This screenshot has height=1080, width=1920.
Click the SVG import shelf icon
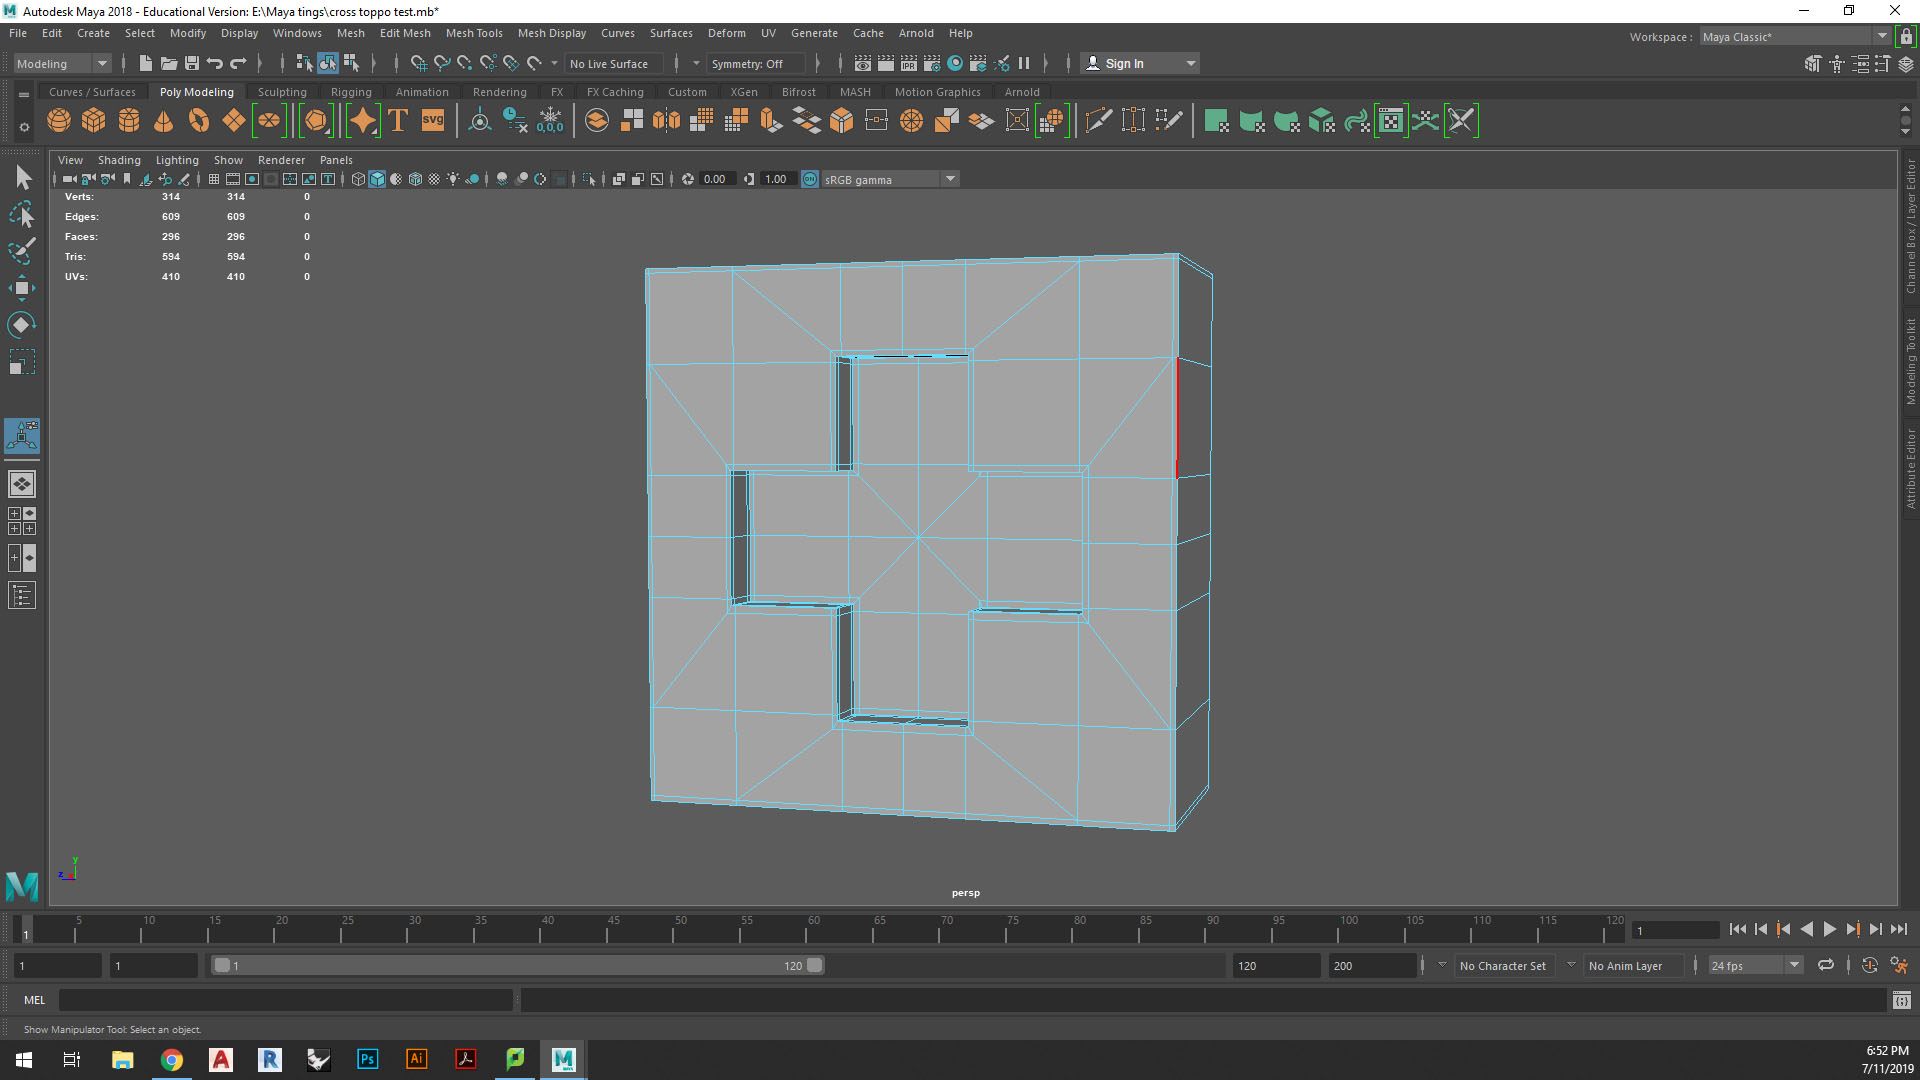[433, 121]
